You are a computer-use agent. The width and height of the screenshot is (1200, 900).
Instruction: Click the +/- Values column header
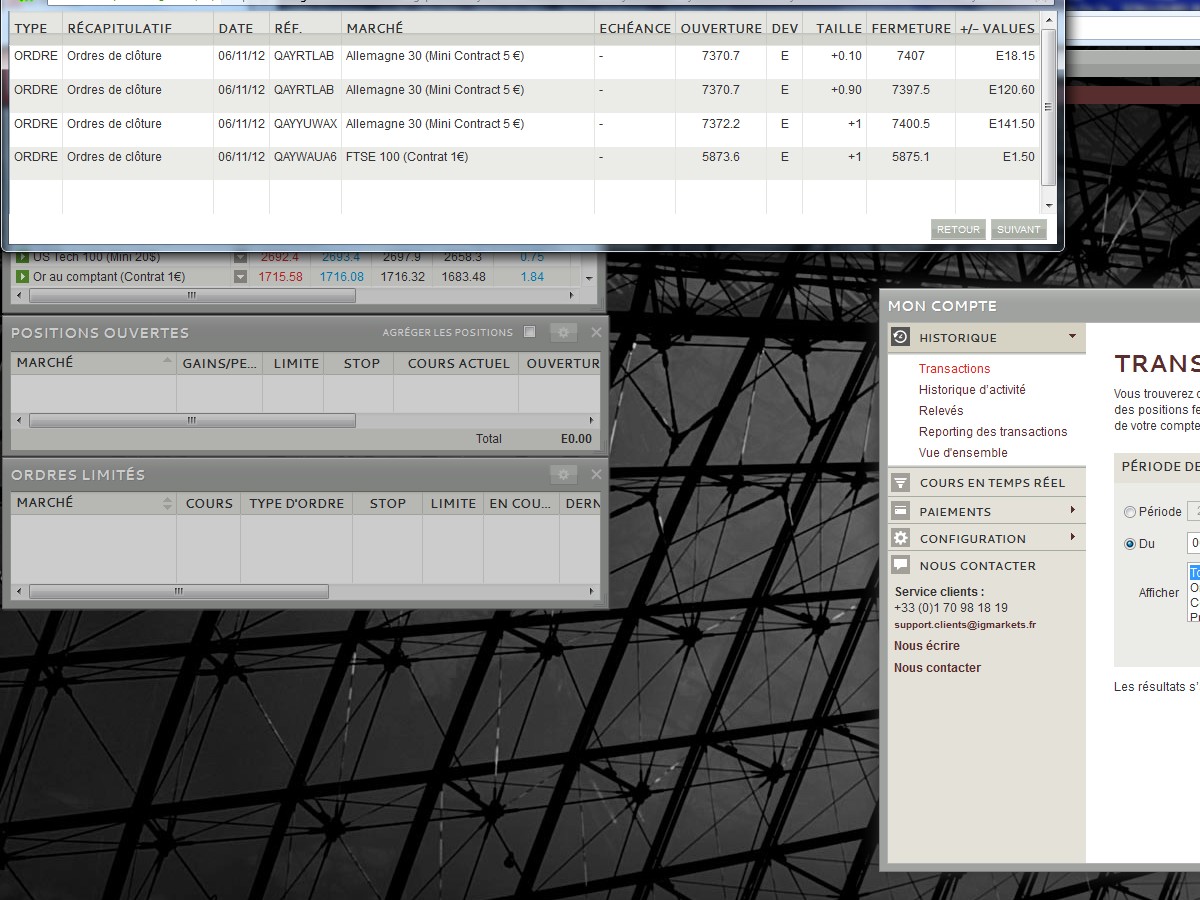click(x=997, y=28)
